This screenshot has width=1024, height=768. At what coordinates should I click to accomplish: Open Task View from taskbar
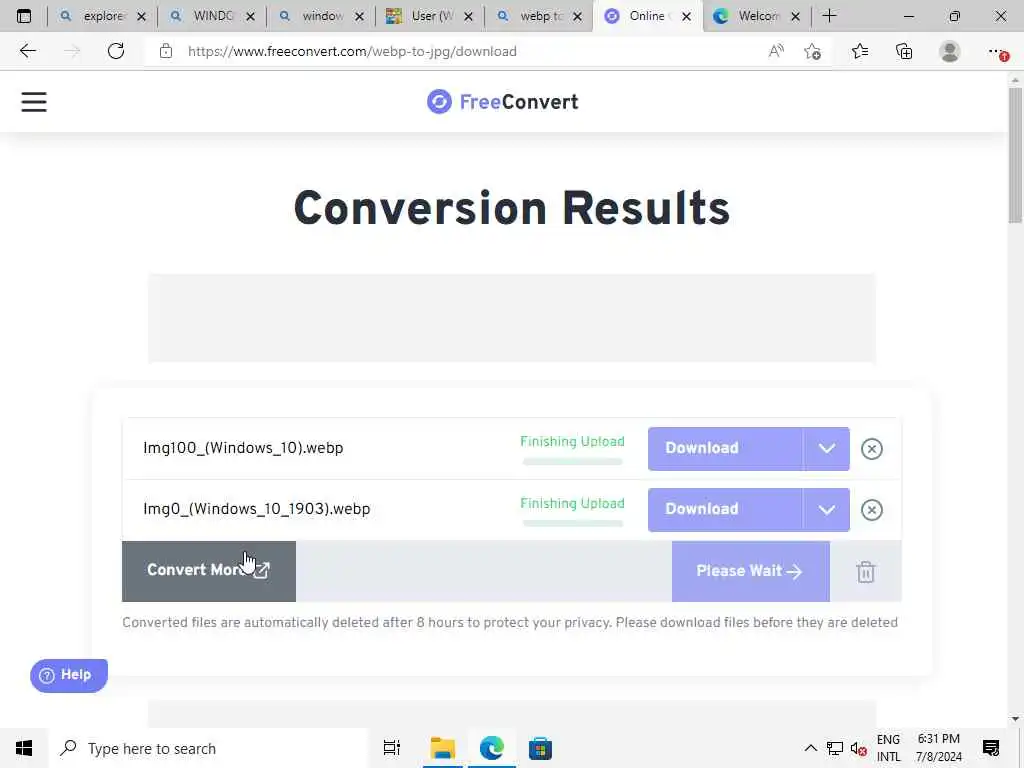392,748
